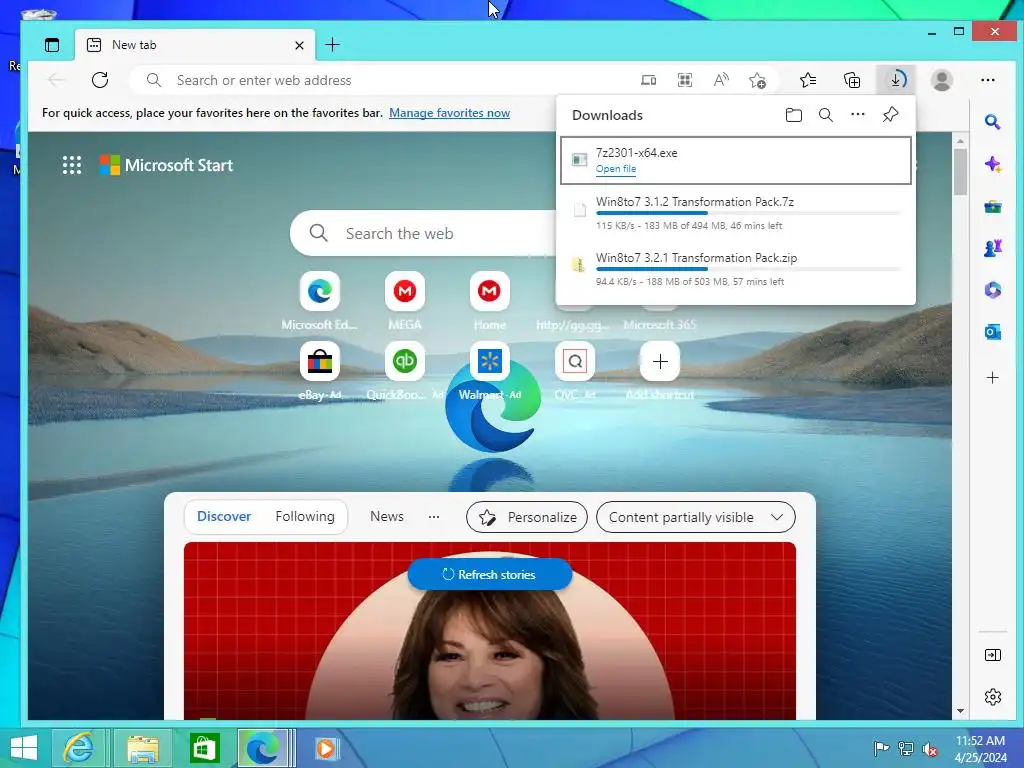This screenshot has height=768, width=1024.
Task: Click the muted volume tray icon
Action: tap(930, 749)
